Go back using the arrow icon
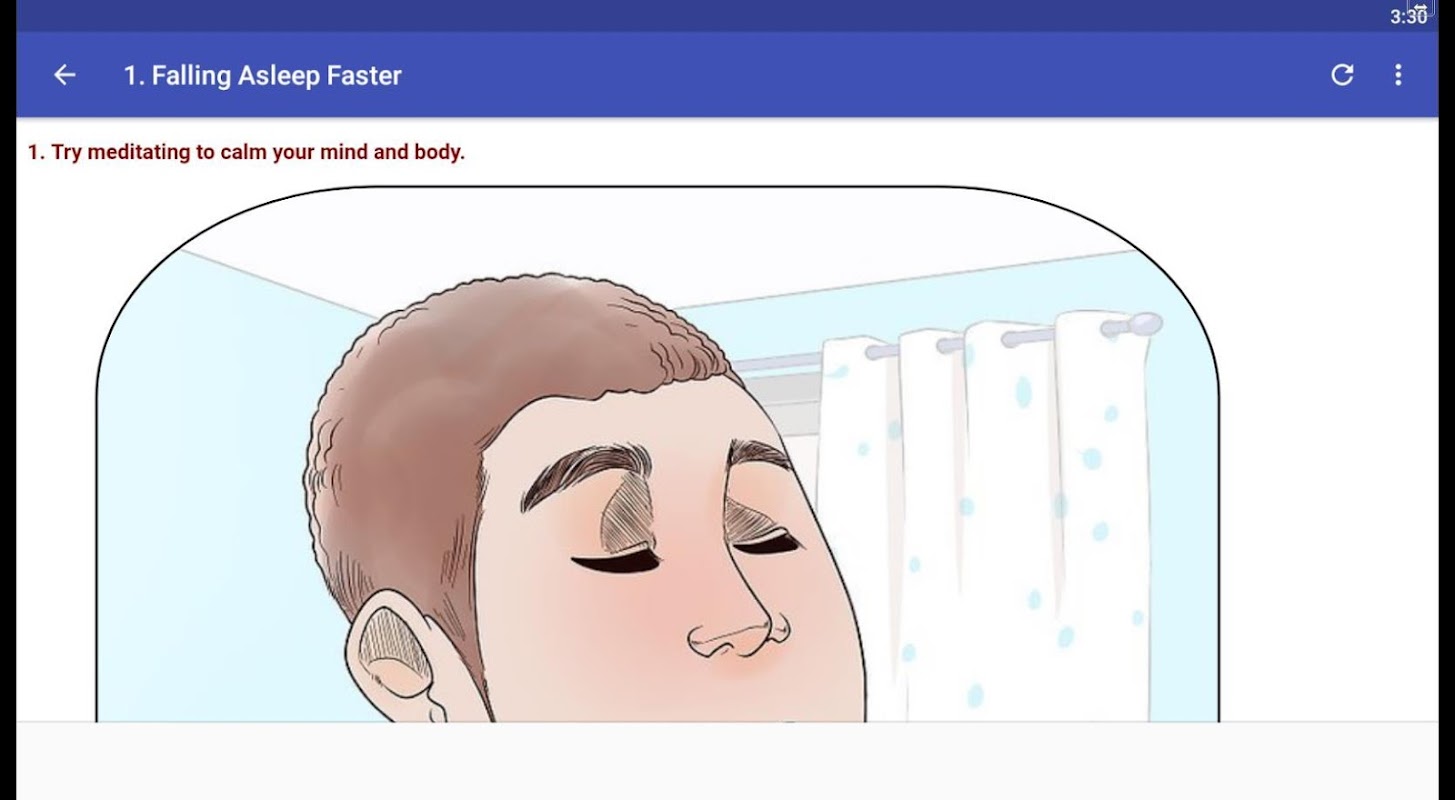The width and height of the screenshot is (1455, 800). (64, 75)
